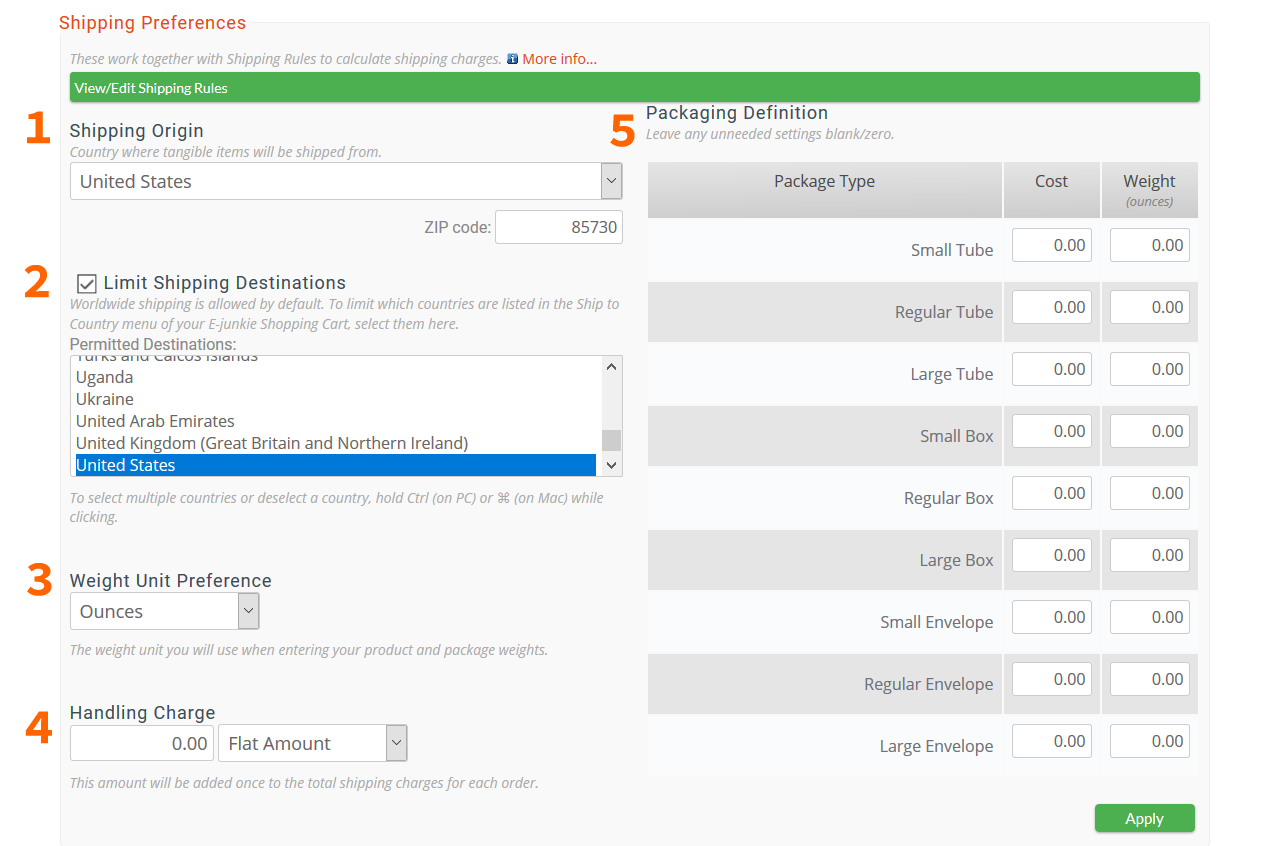Open the Weight Unit Preference dropdown
Screen dimensions: 1278x846
tap(164, 612)
